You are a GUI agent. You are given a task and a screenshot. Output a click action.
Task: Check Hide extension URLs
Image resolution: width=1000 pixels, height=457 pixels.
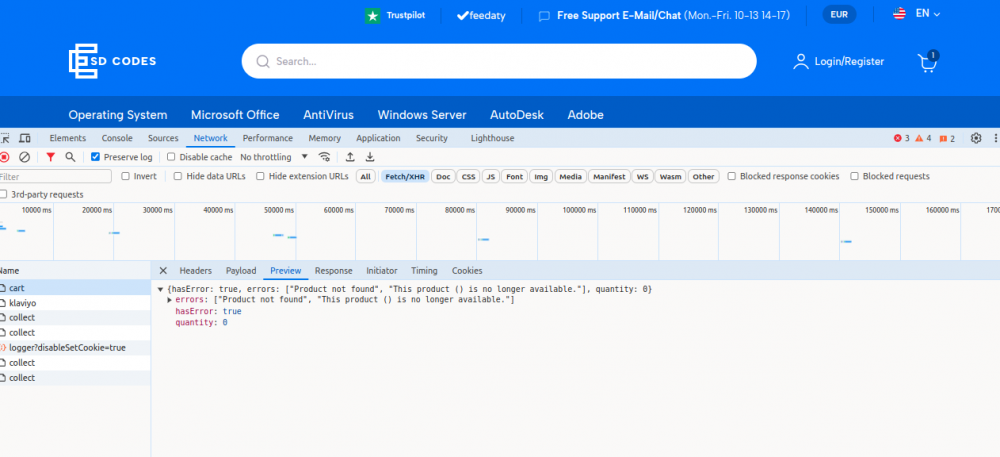coord(260,177)
